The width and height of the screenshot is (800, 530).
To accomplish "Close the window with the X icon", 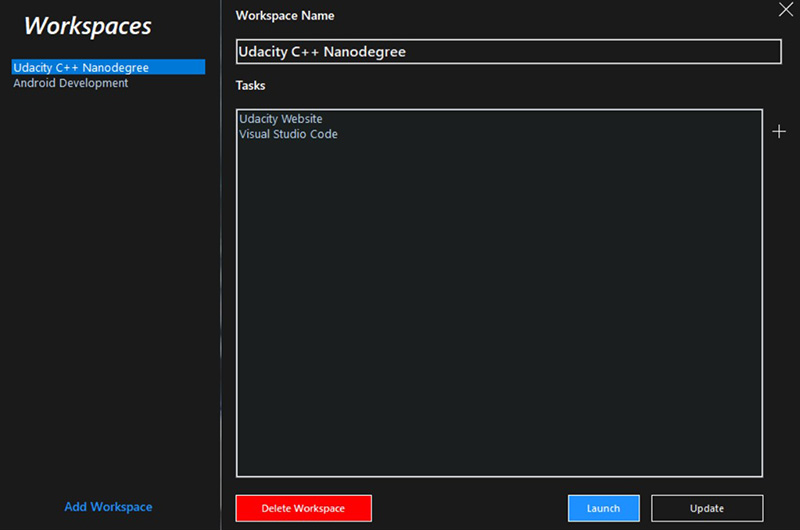I will pos(785,10).
